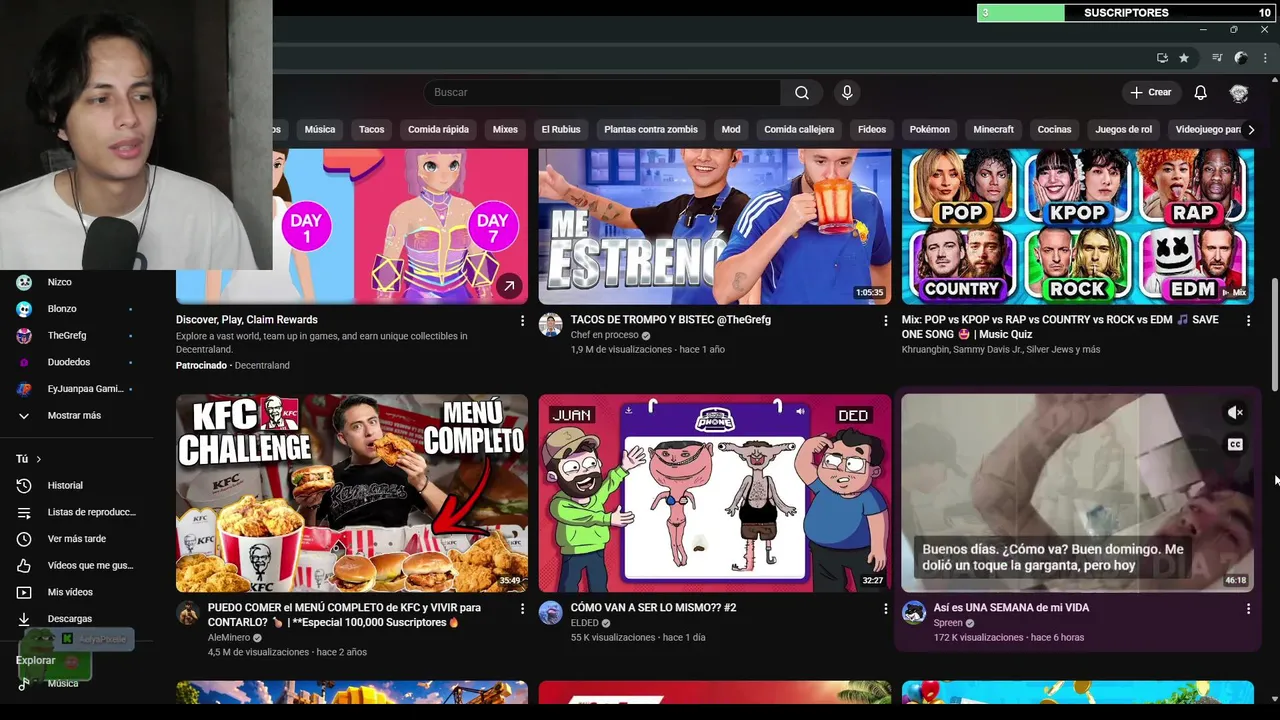
Task: Open options menu for Decentraland ad
Action: click(522, 321)
